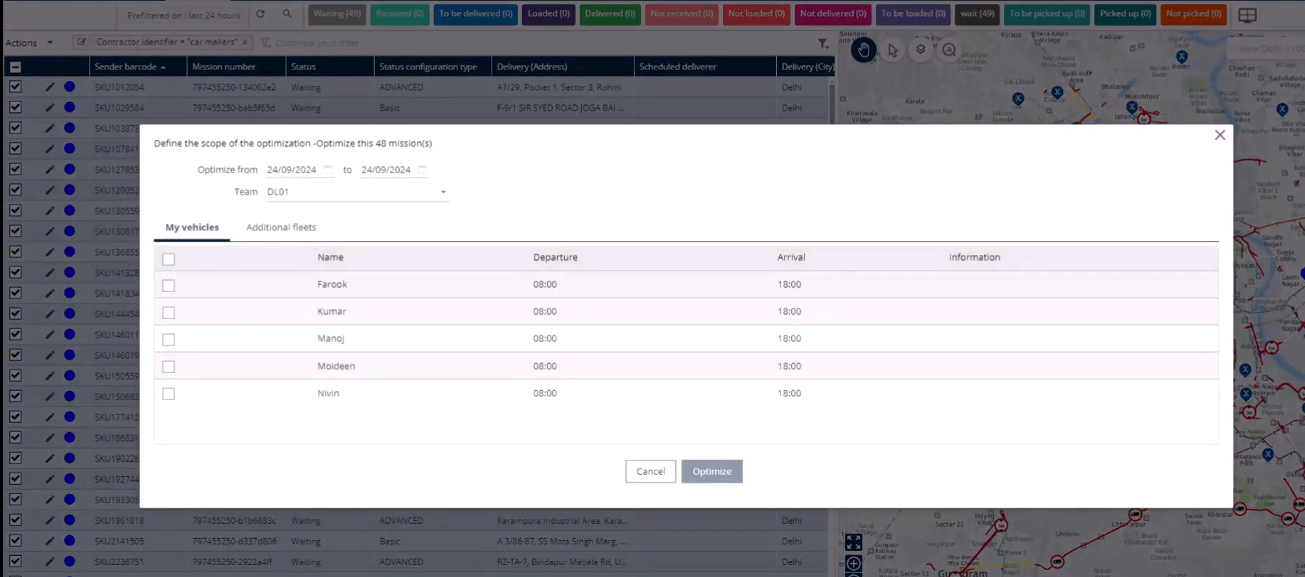
Task: Click the Status configuration type column header
Action: point(434,67)
